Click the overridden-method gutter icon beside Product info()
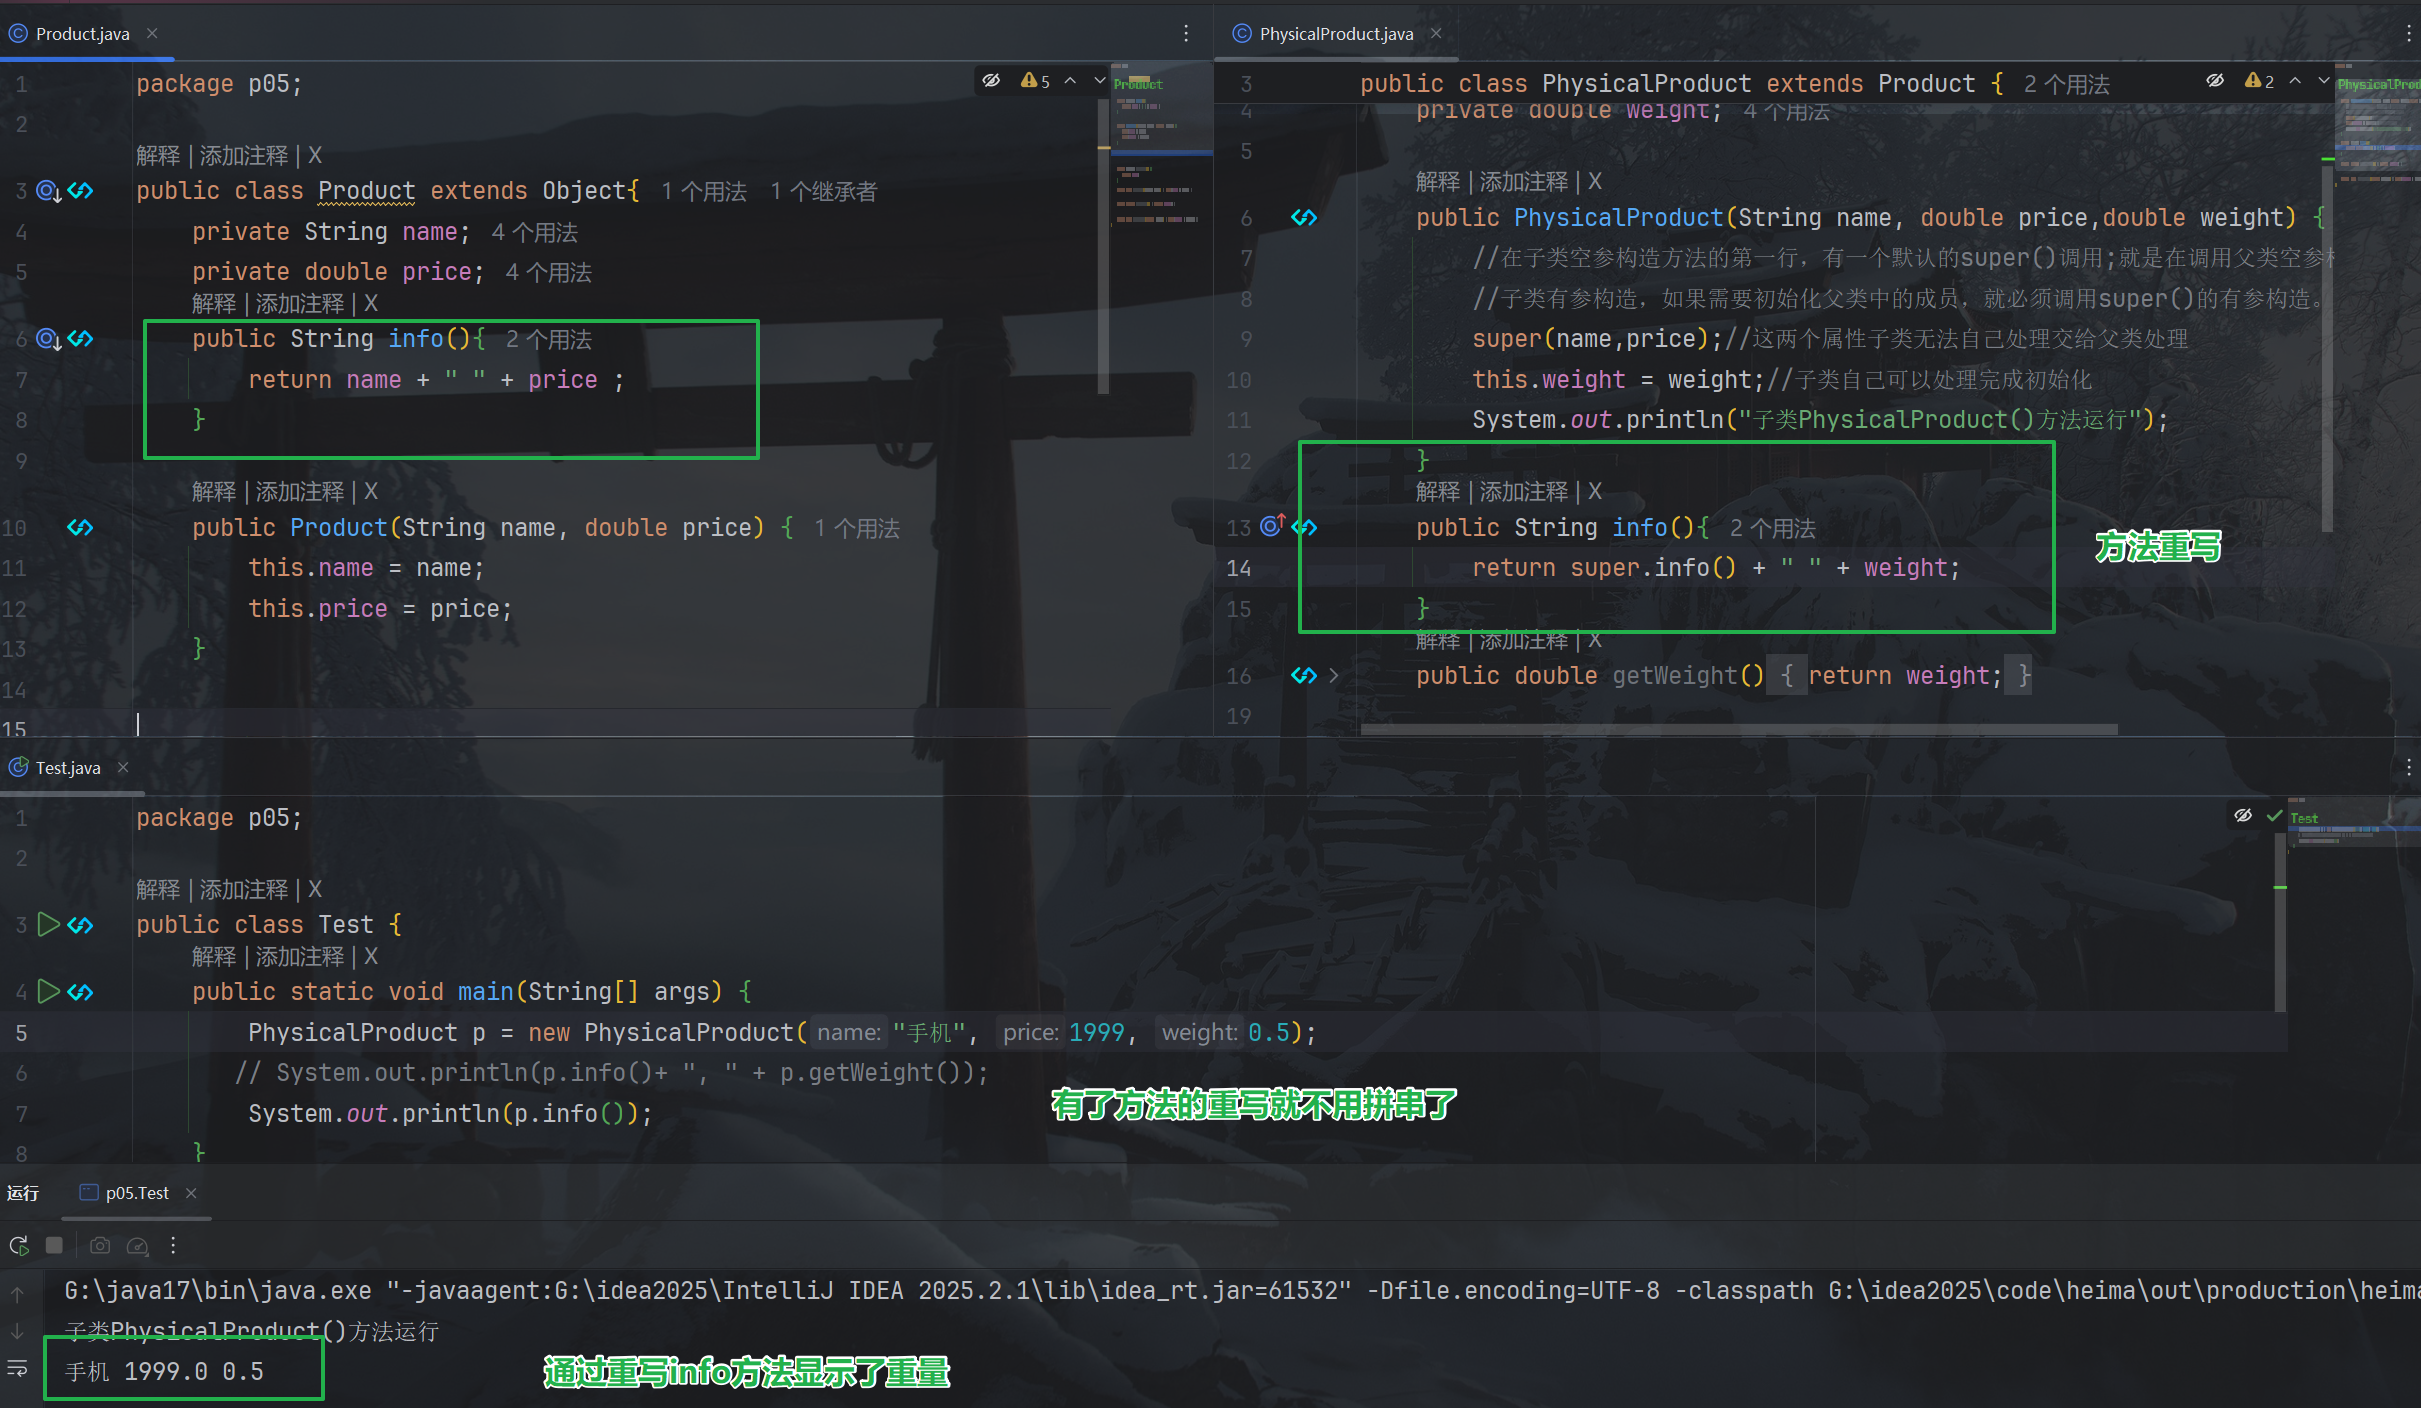 tap(48, 339)
